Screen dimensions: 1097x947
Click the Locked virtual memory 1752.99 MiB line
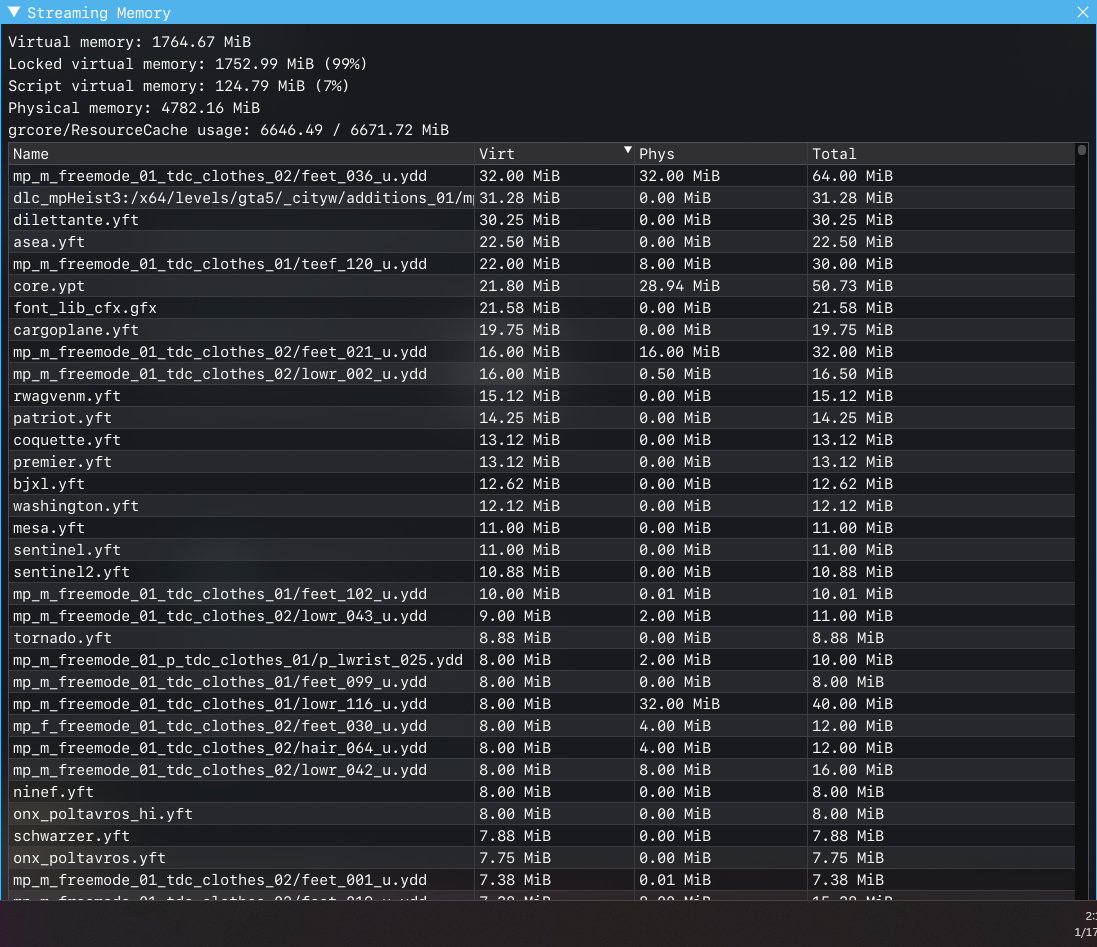tap(187, 64)
